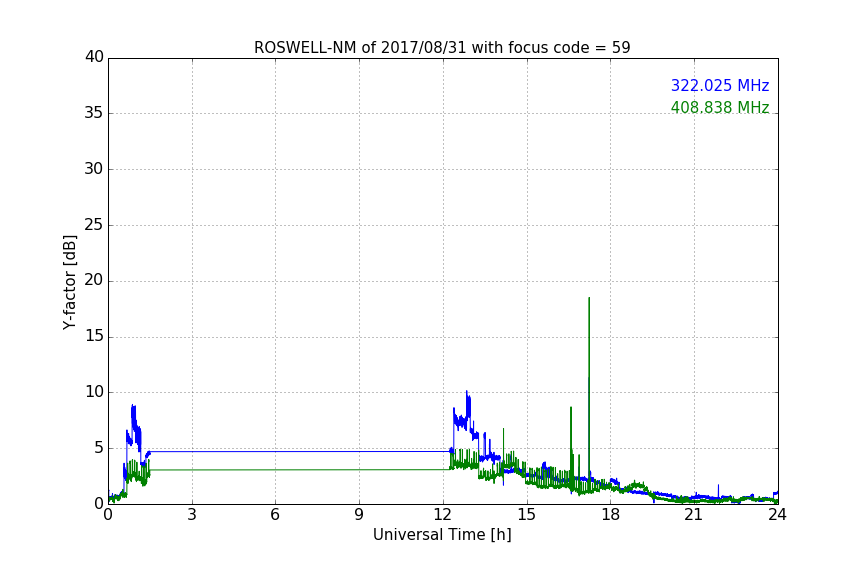Click y-axis tick label '40'
This screenshot has height=576, width=864.
tap(94, 57)
